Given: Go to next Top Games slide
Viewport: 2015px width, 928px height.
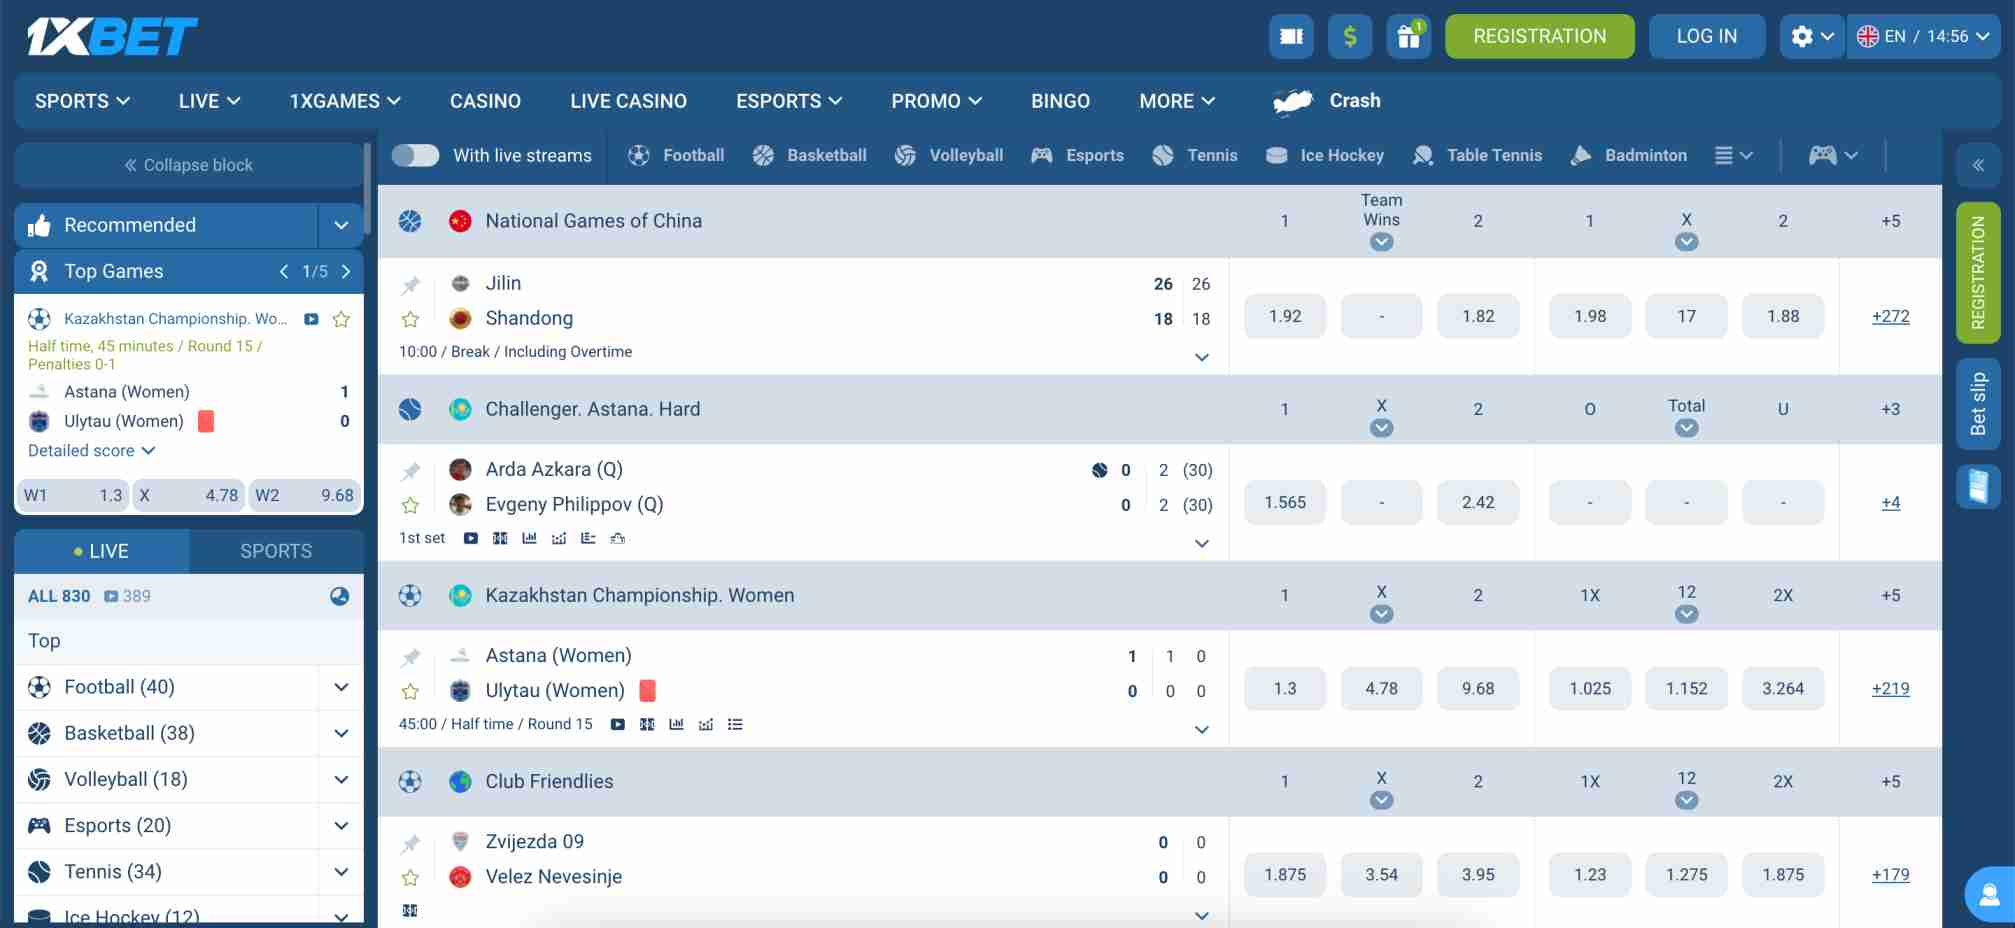Looking at the screenshot, I should pos(346,271).
